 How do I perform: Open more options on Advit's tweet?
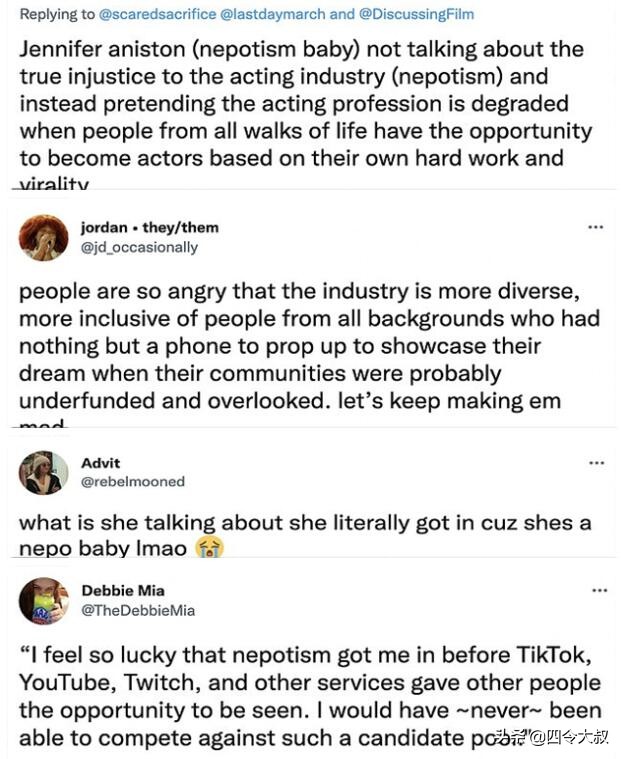[x=596, y=463]
